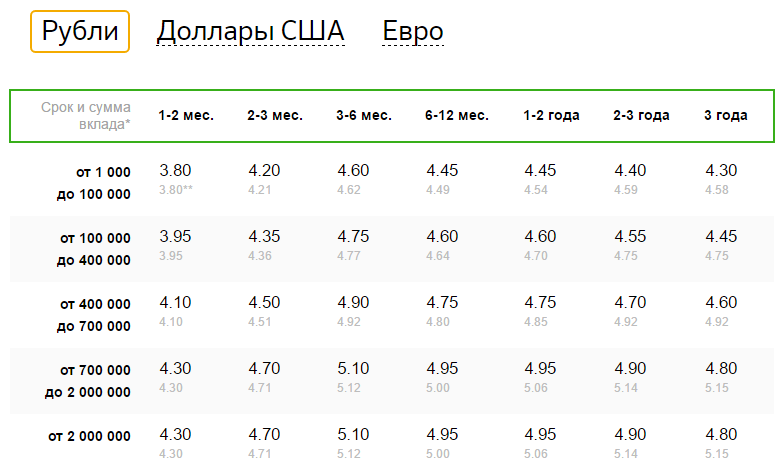Select the 3-6 мес. column header
This screenshot has height=468, width=780.
(x=364, y=115)
